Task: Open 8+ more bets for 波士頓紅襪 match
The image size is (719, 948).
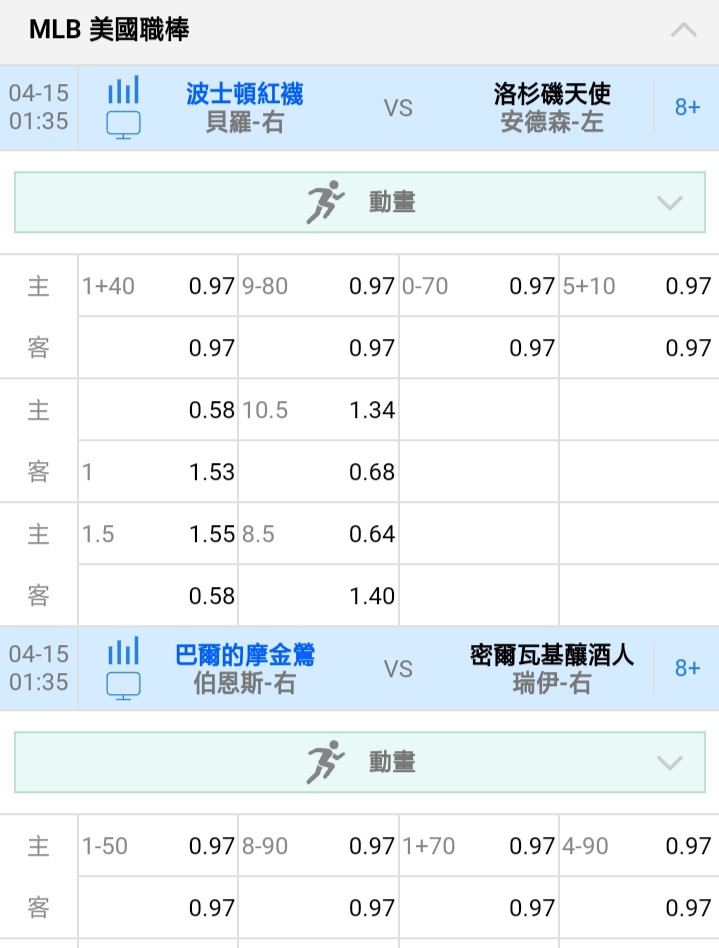Action: click(687, 108)
